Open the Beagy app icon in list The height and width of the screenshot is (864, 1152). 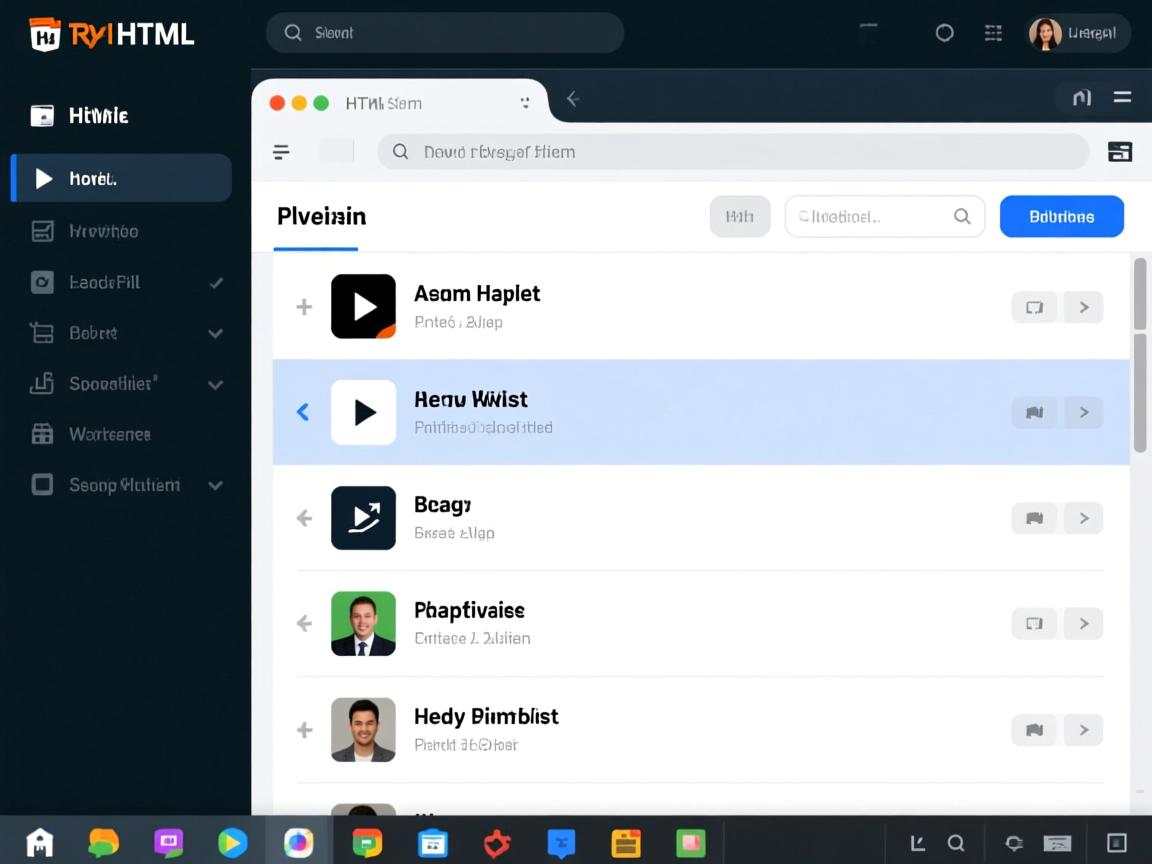[363, 518]
